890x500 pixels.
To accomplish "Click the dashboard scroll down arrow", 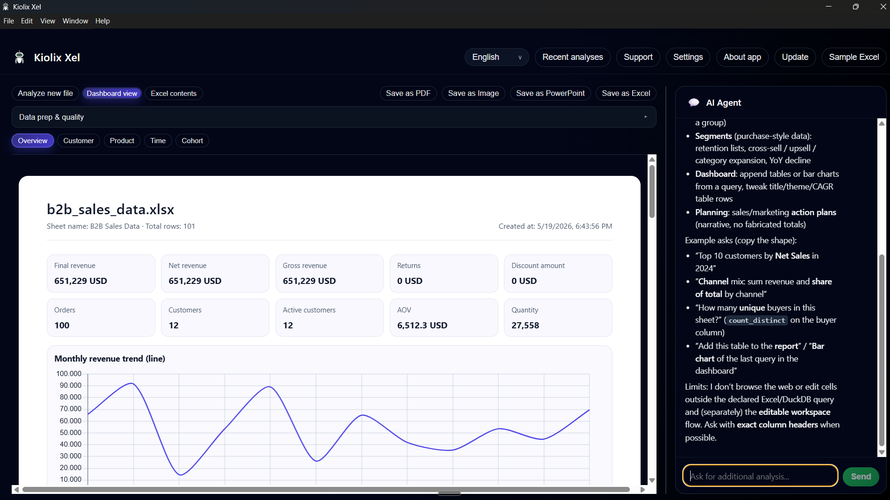I will click(x=652, y=480).
